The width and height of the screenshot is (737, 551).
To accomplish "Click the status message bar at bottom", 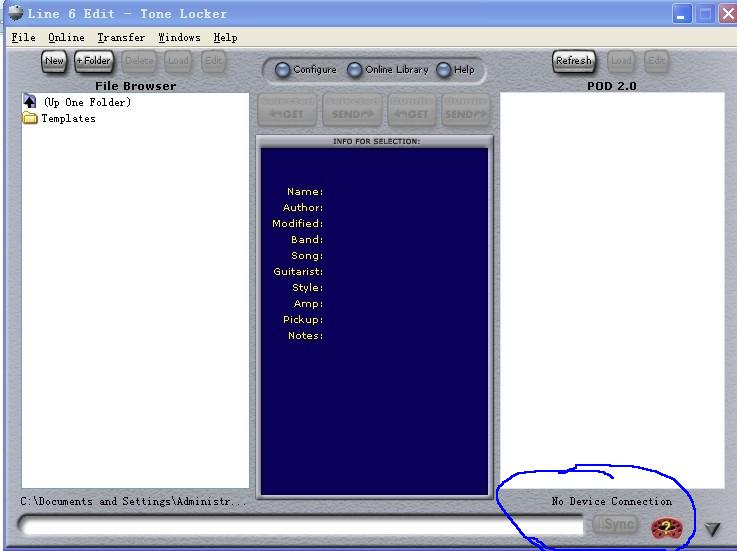I will (301, 525).
